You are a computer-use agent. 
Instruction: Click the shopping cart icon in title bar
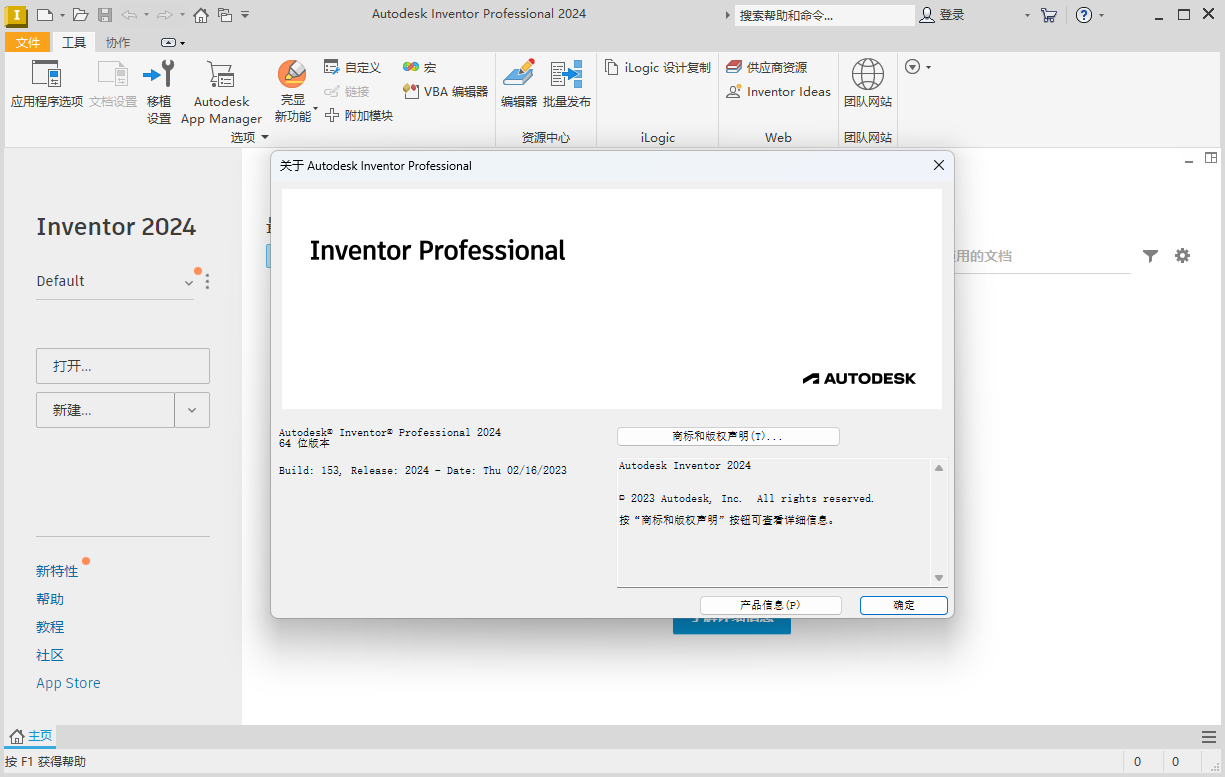1048,15
